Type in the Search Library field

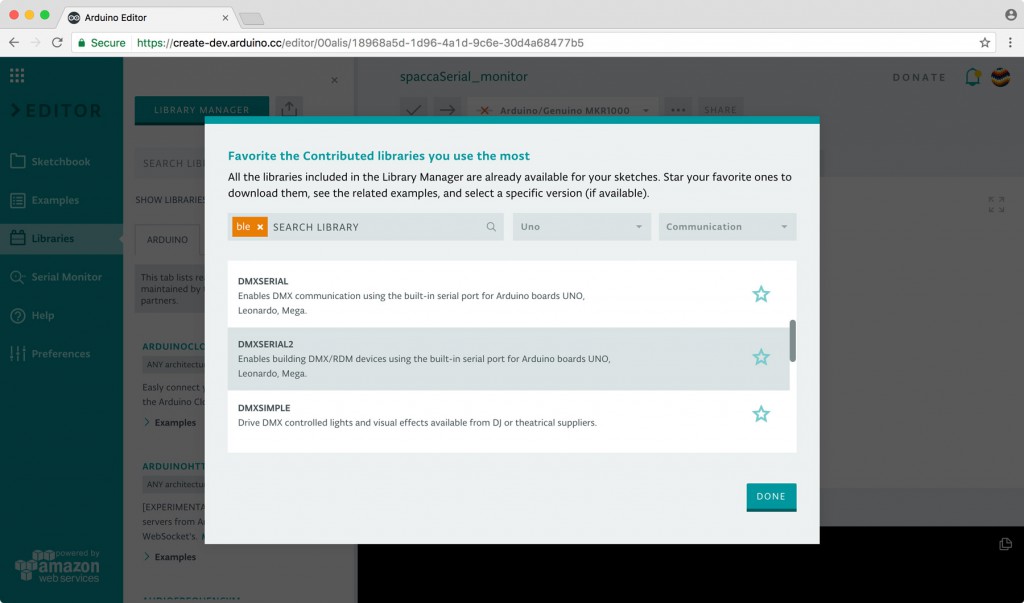[375, 227]
